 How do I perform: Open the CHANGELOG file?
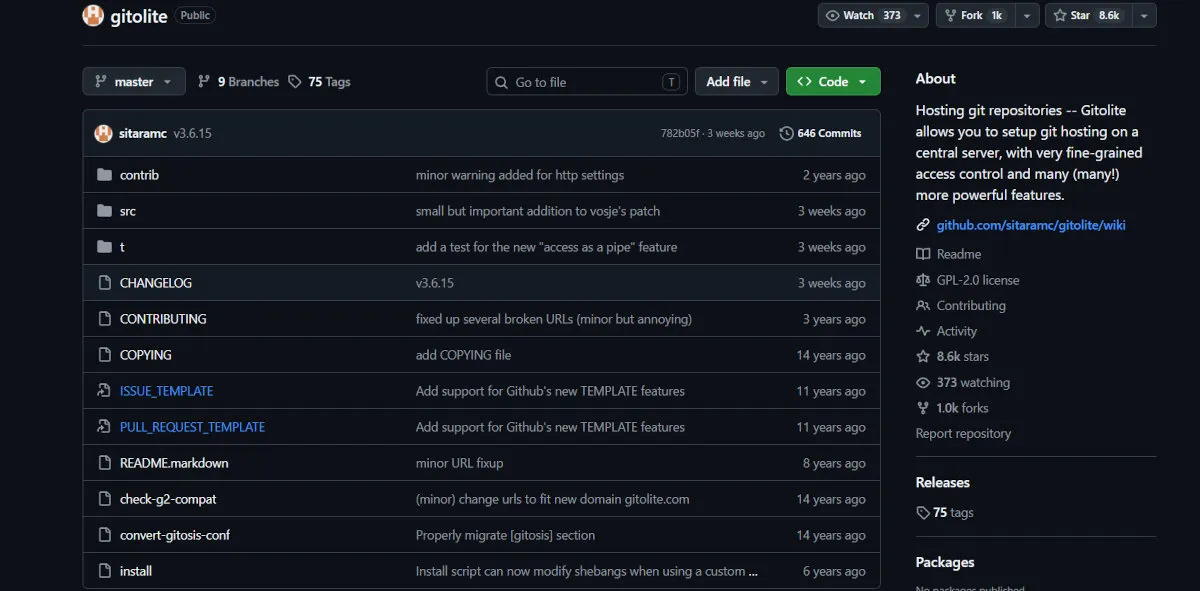pyautogui.click(x=156, y=283)
